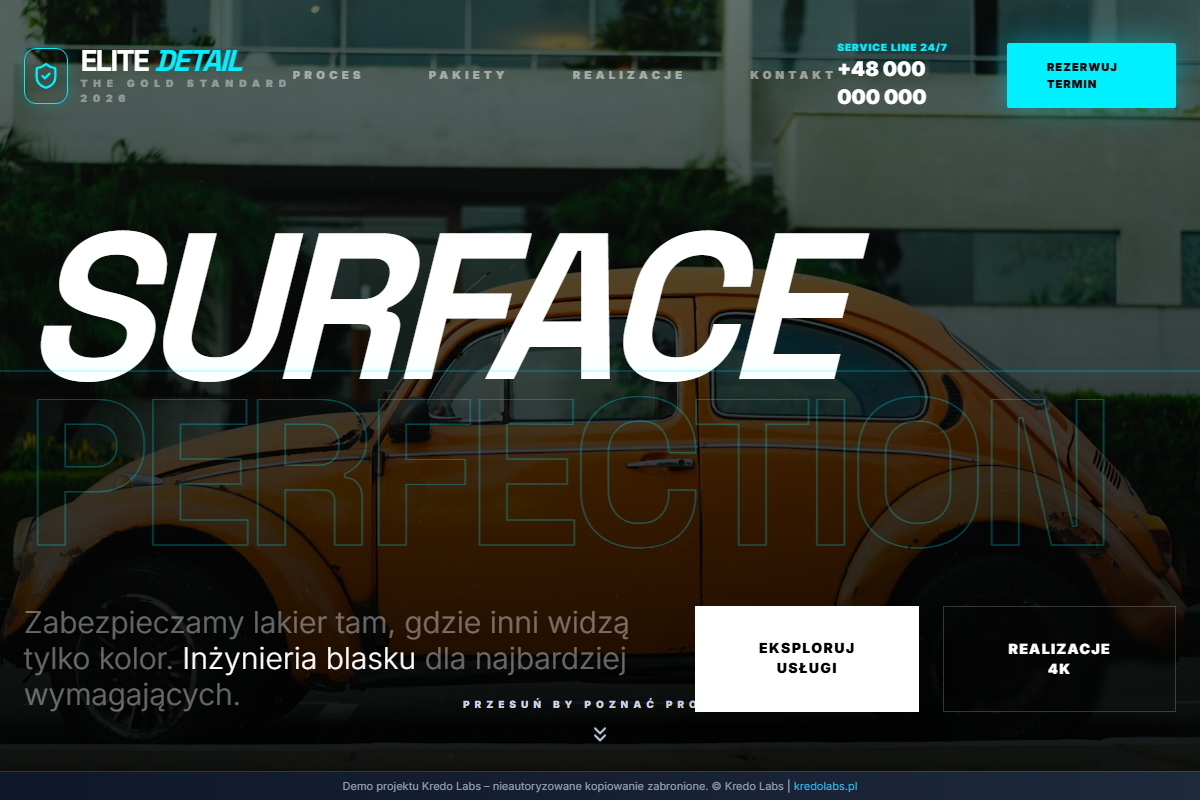Click the REZERWUJ TERMIN button
This screenshot has height=800, width=1200.
point(1091,75)
